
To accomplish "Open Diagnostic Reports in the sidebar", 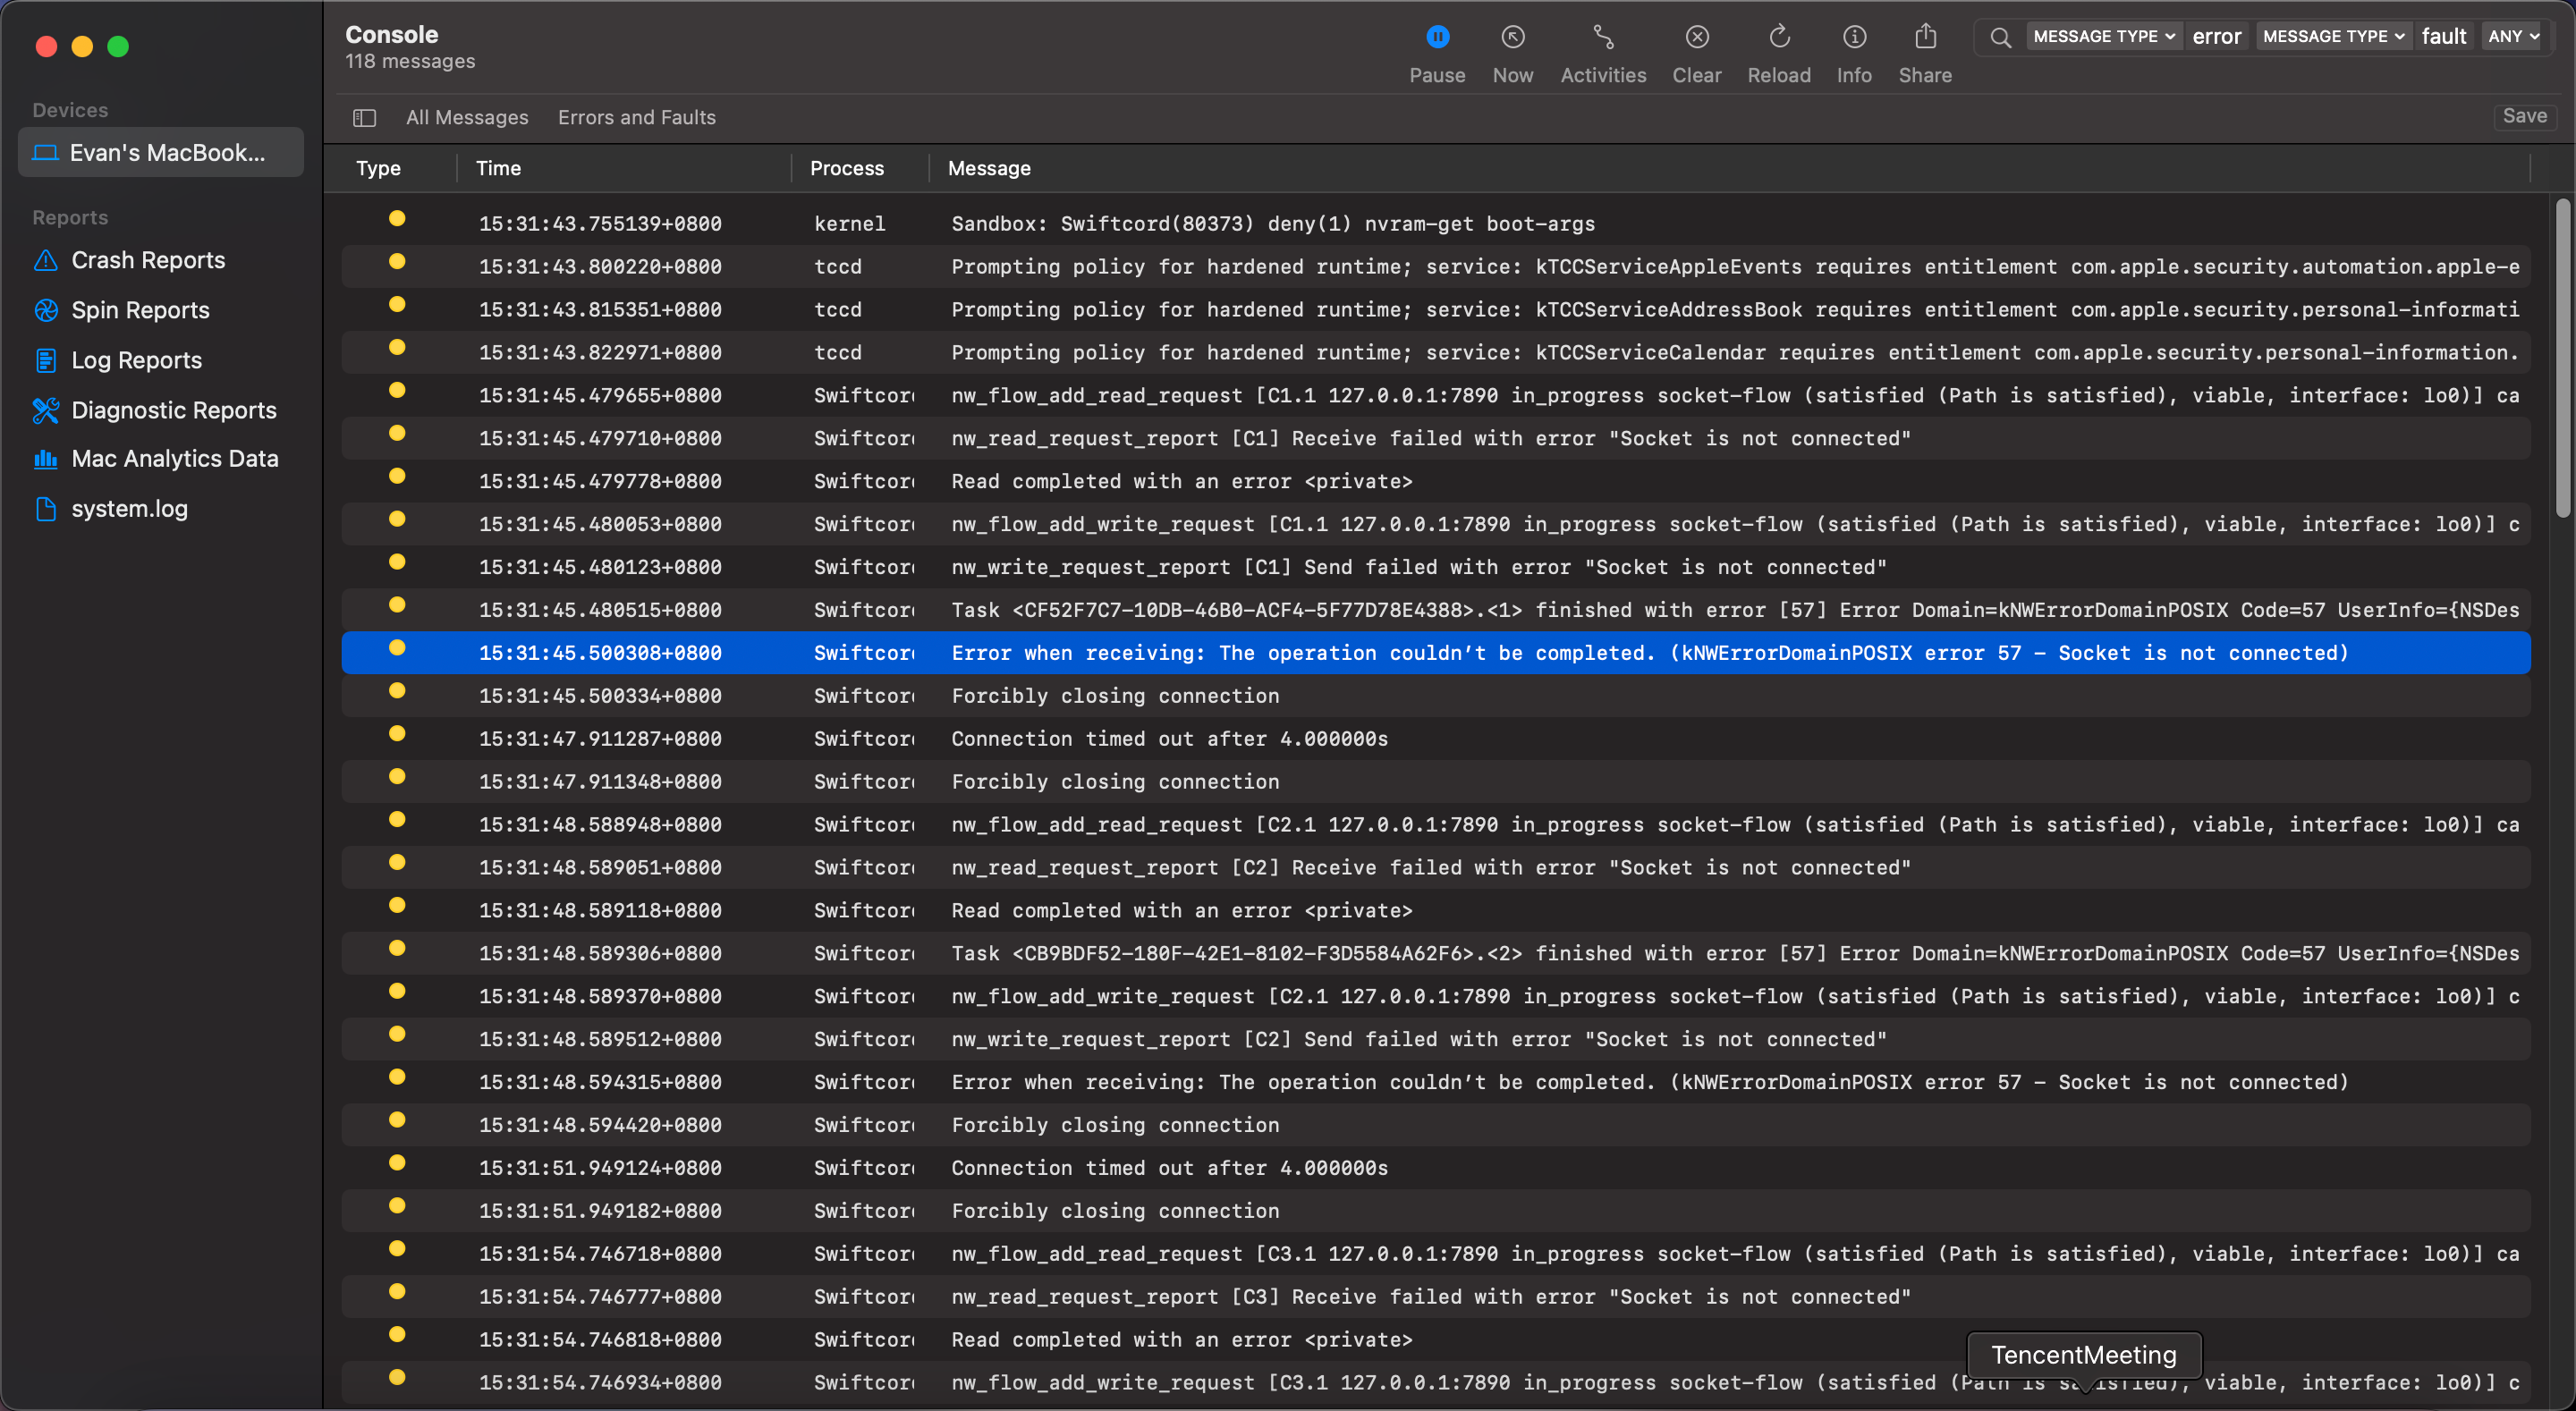I will pos(172,410).
